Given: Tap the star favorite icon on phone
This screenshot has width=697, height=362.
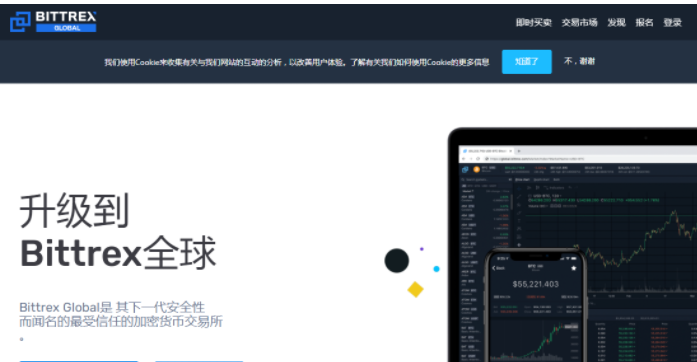Looking at the screenshot, I should pyautogui.click(x=573, y=268).
